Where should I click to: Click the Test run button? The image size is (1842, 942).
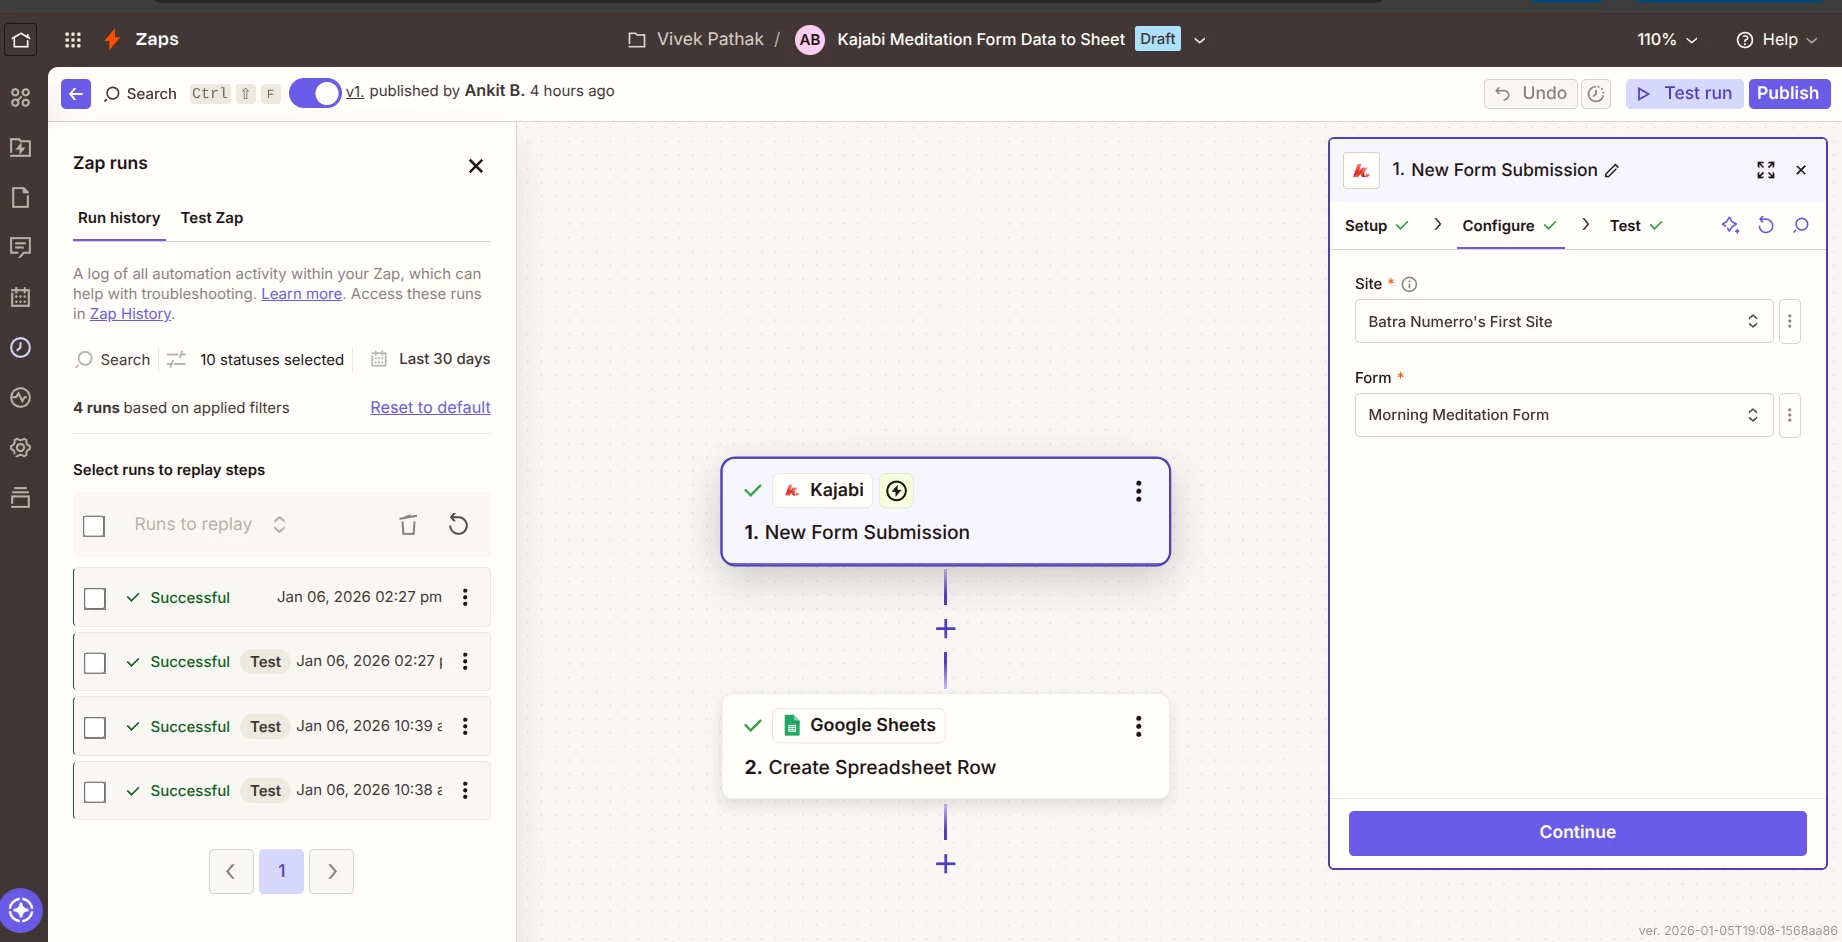(x=1685, y=93)
